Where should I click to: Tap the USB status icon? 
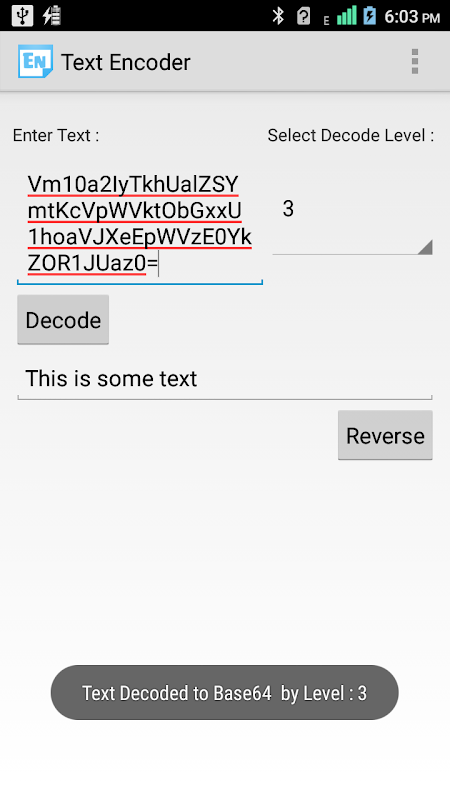[22, 16]
